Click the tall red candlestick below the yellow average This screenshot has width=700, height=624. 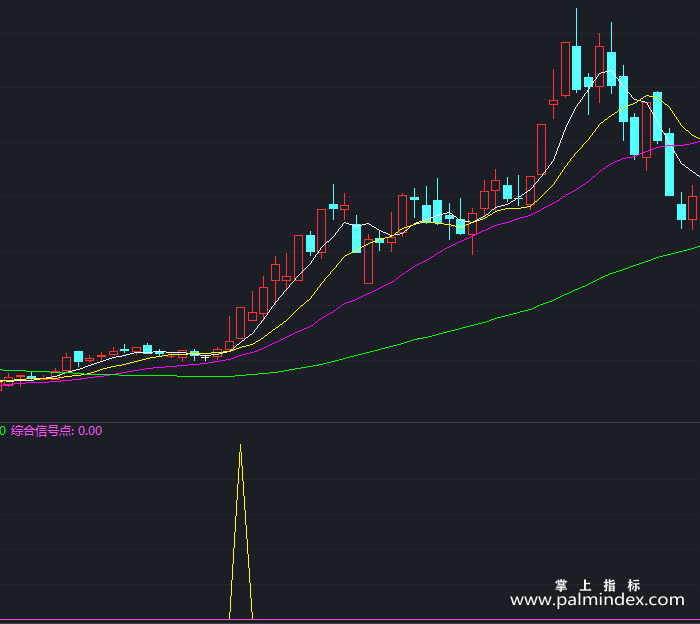tap(368, 261)
